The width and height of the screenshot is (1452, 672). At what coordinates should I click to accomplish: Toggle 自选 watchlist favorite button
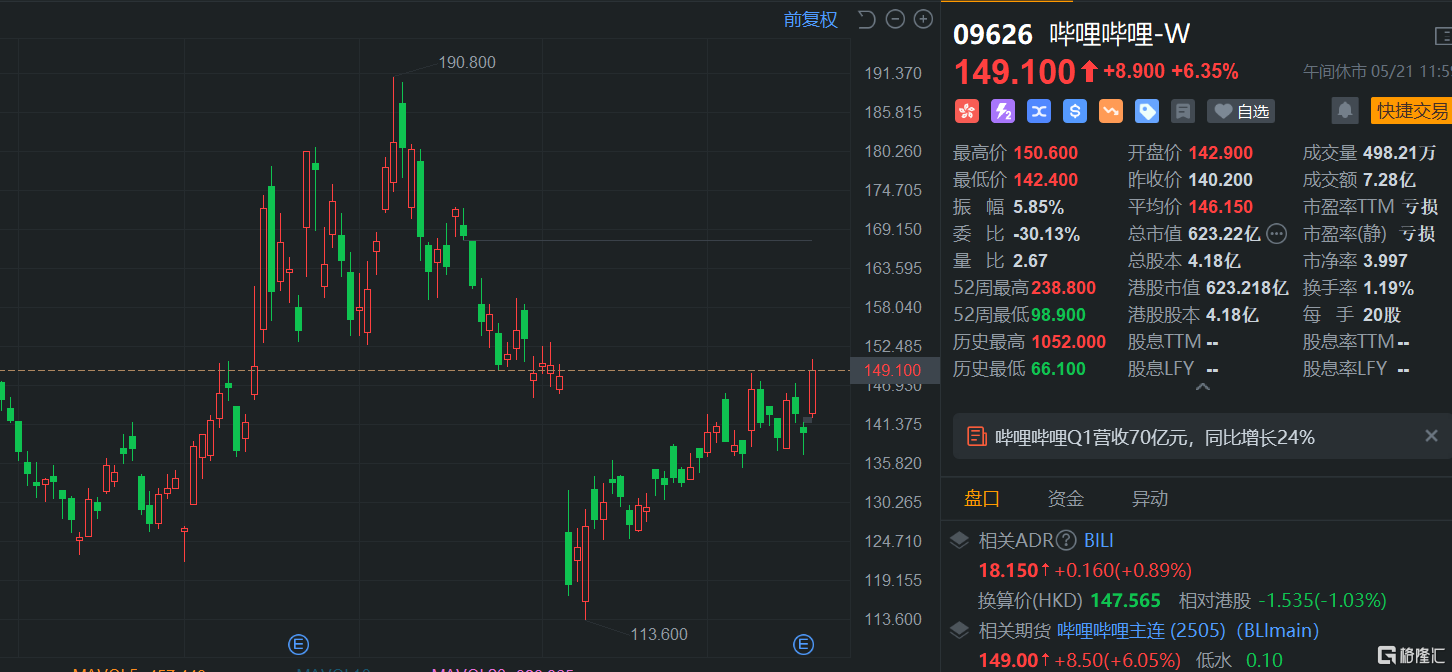[1241, 111]
